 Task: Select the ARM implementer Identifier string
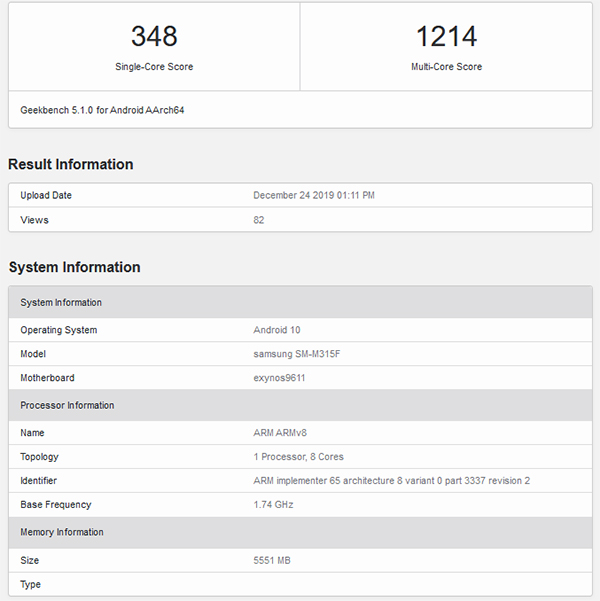[x=391, y=481]
